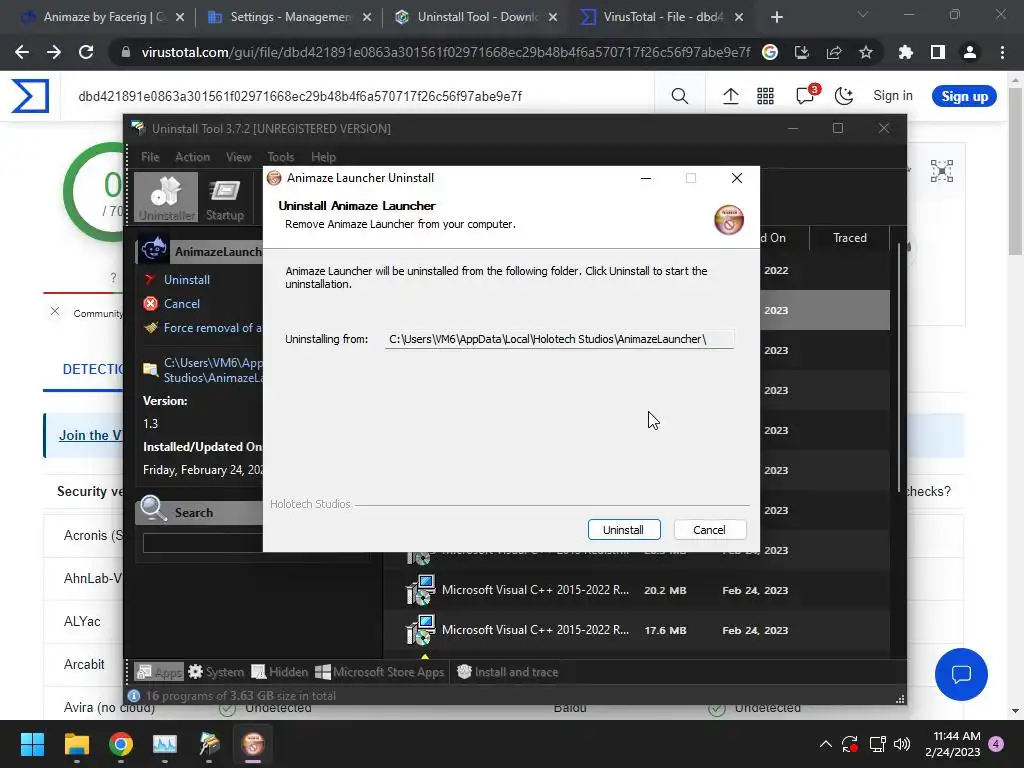Open the browser tab search dropdown chevron
Viewport: 1024px width, 768px height.
coord(863,14)
